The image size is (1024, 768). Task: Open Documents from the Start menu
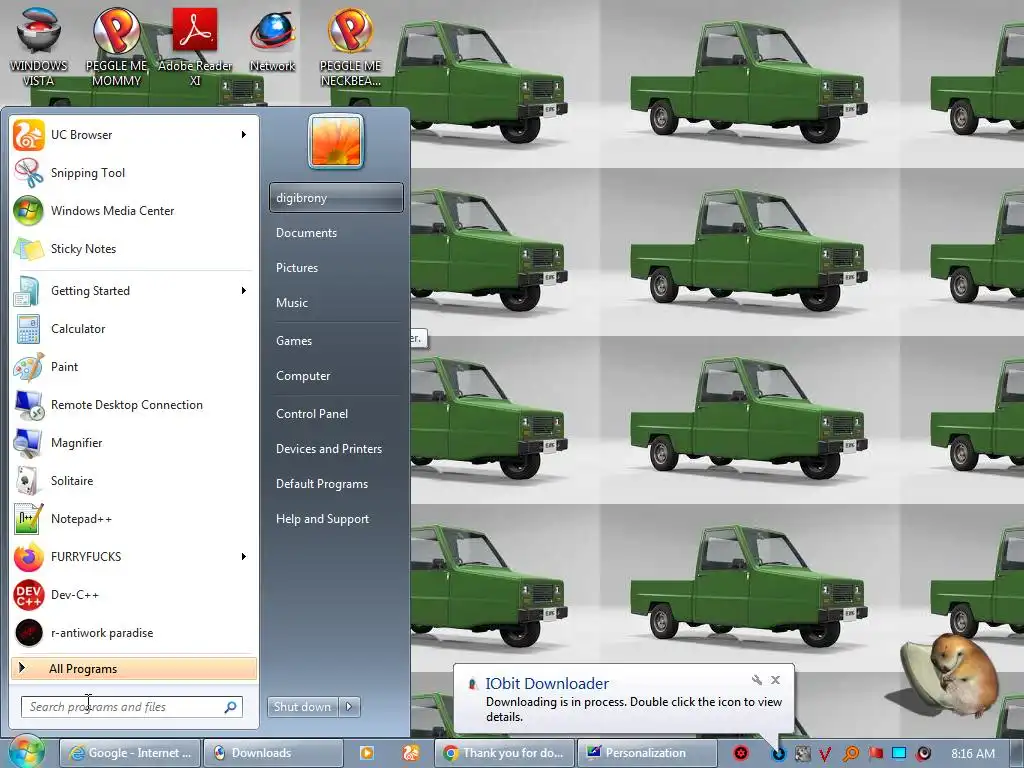coord(336,232)
